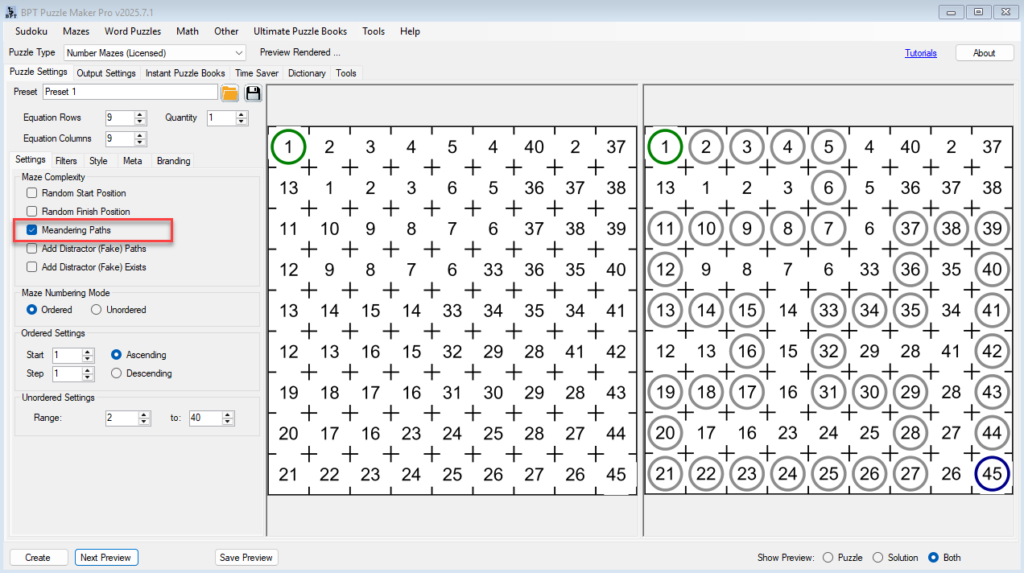Click the green start circle in puzzle preview
1024x573 pixels.
pyautogui.click(x=288, y=147)
